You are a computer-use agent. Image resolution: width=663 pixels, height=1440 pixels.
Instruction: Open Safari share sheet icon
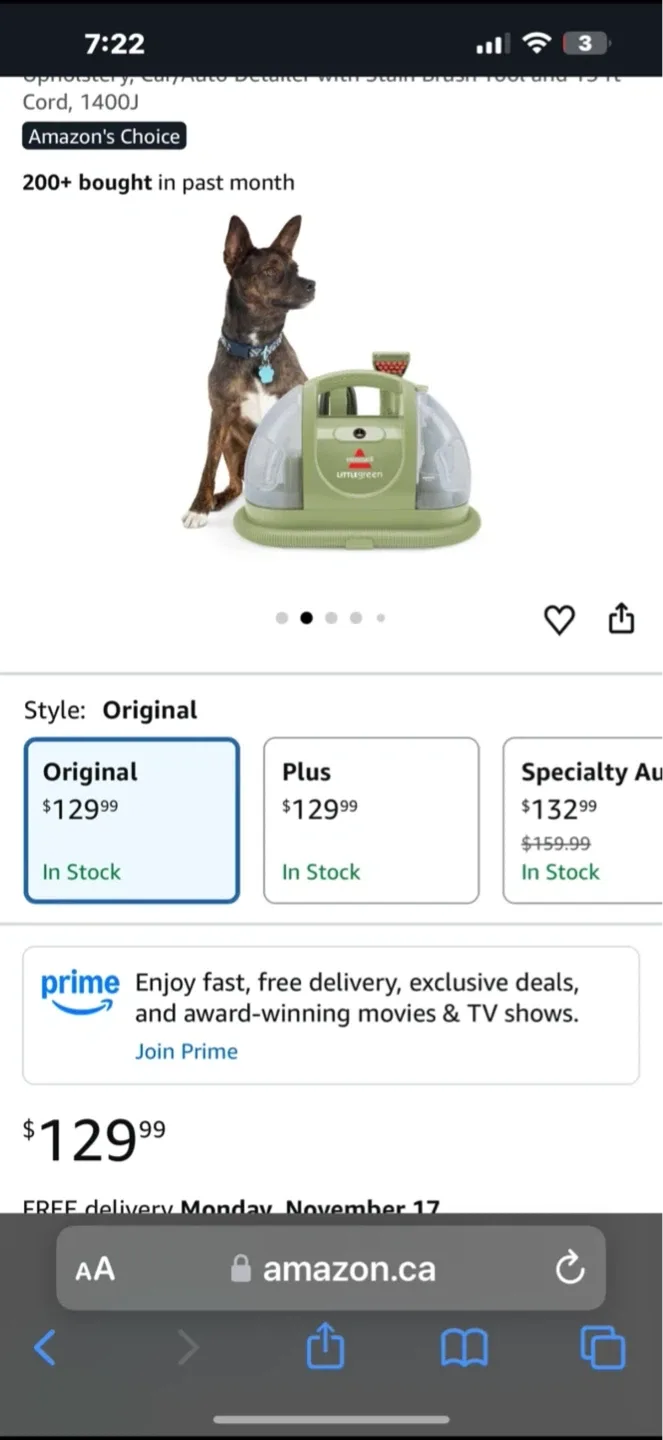click(x=325, y=1347)
